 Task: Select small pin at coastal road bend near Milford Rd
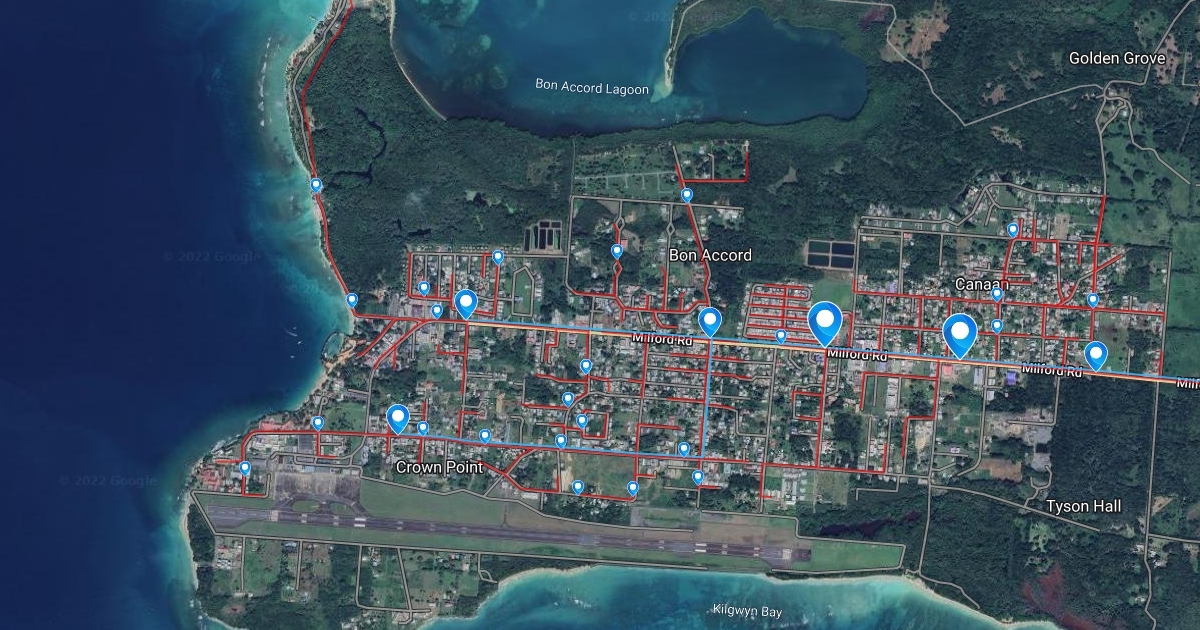352,299
